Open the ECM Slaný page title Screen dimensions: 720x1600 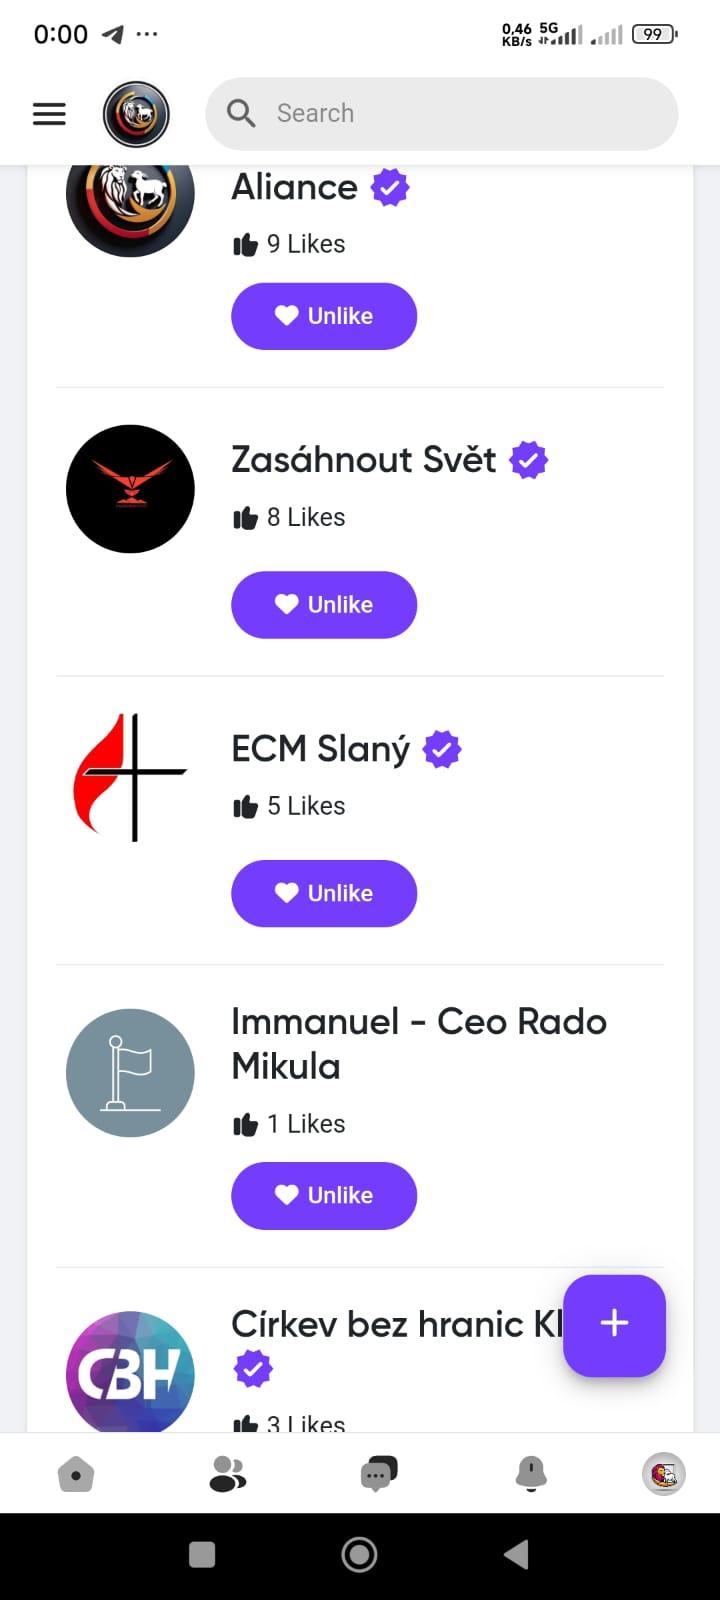(320, 749)
